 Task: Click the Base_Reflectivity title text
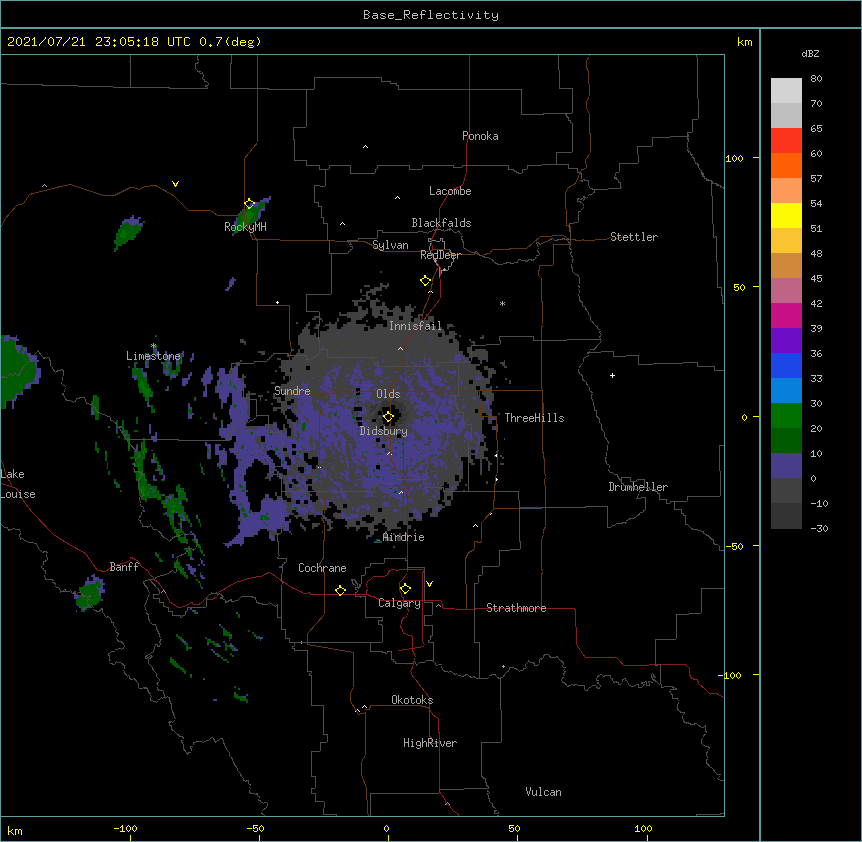pyautogui.click(x=431, y=15)
